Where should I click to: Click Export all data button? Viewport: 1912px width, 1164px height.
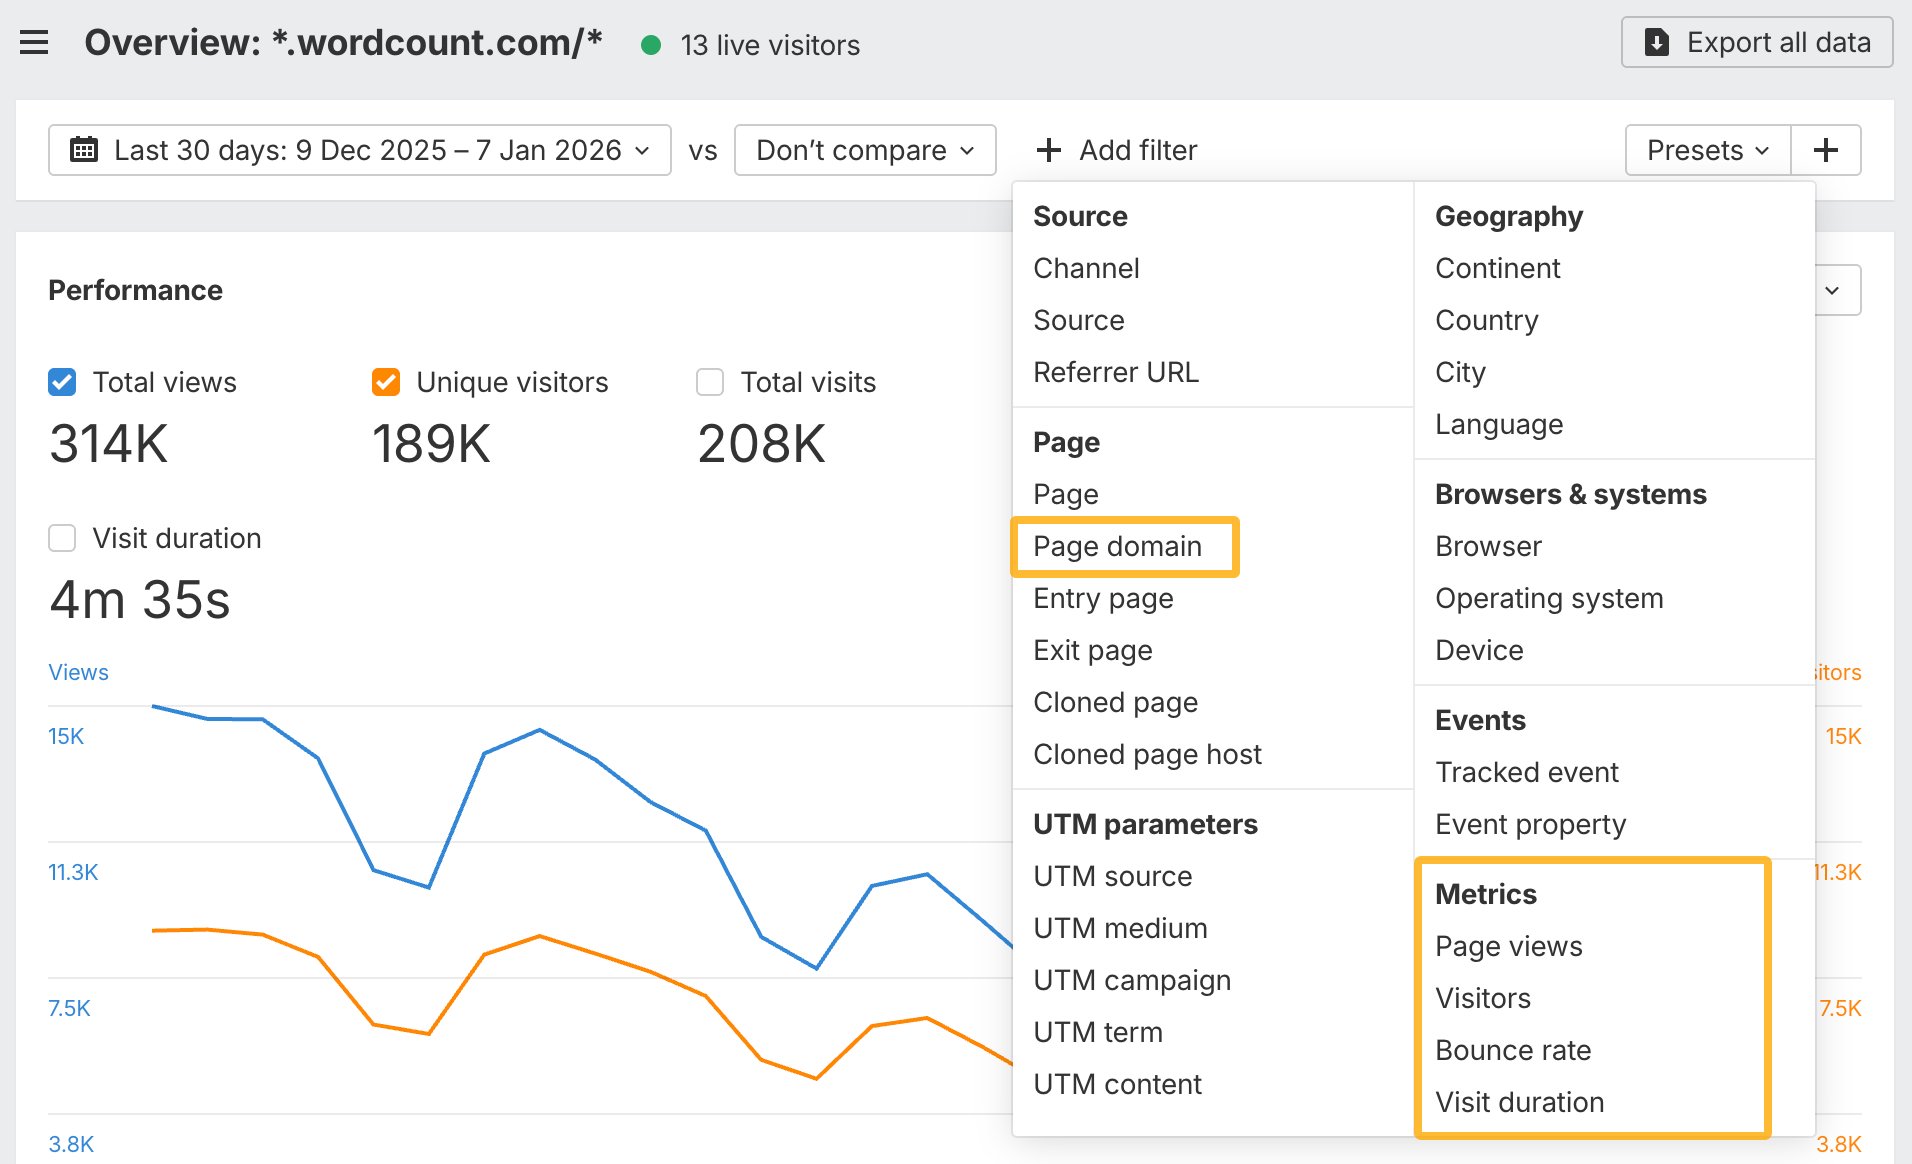click(x=1756, y=43)
